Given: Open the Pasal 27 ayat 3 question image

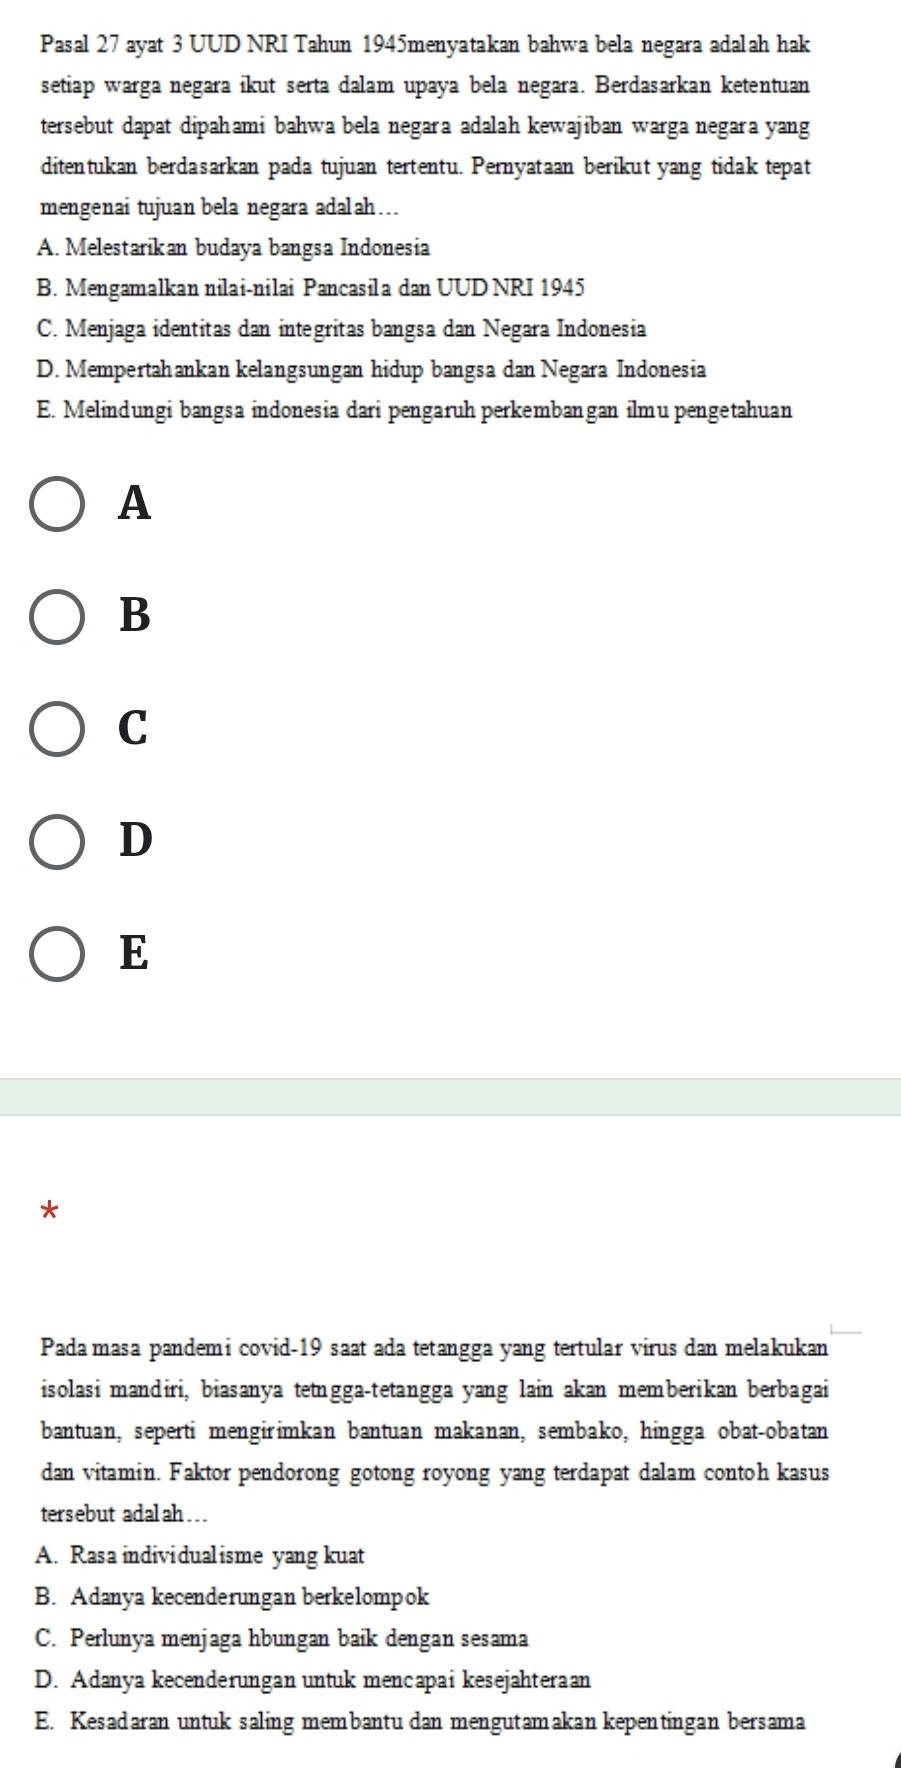Looking at the screenshot, I should 425,227.
